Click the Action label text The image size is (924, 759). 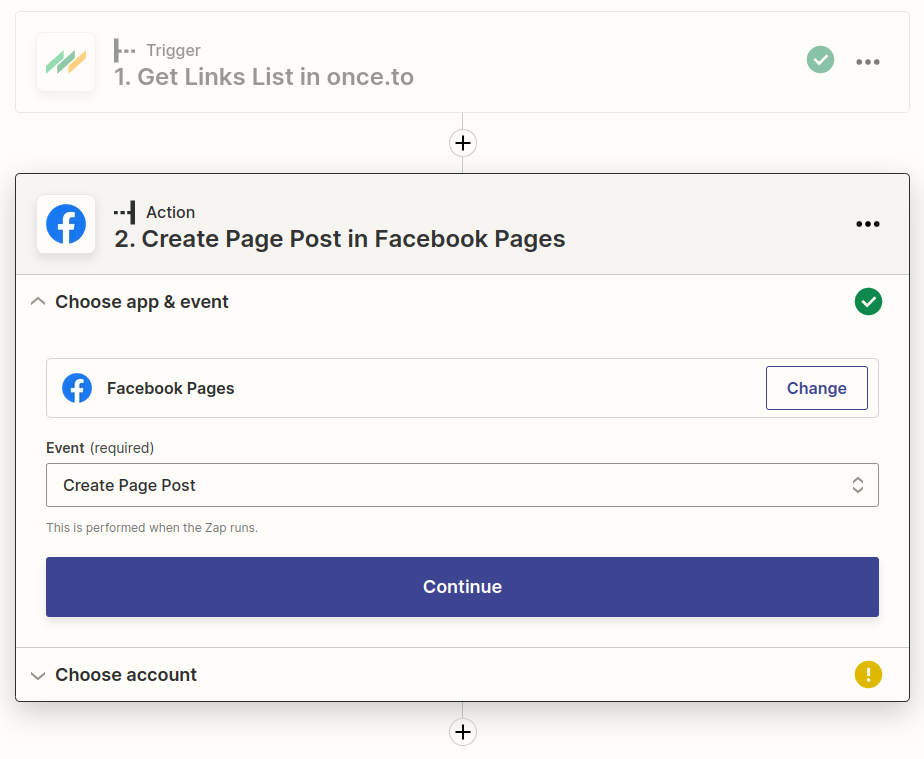(170, 212)
